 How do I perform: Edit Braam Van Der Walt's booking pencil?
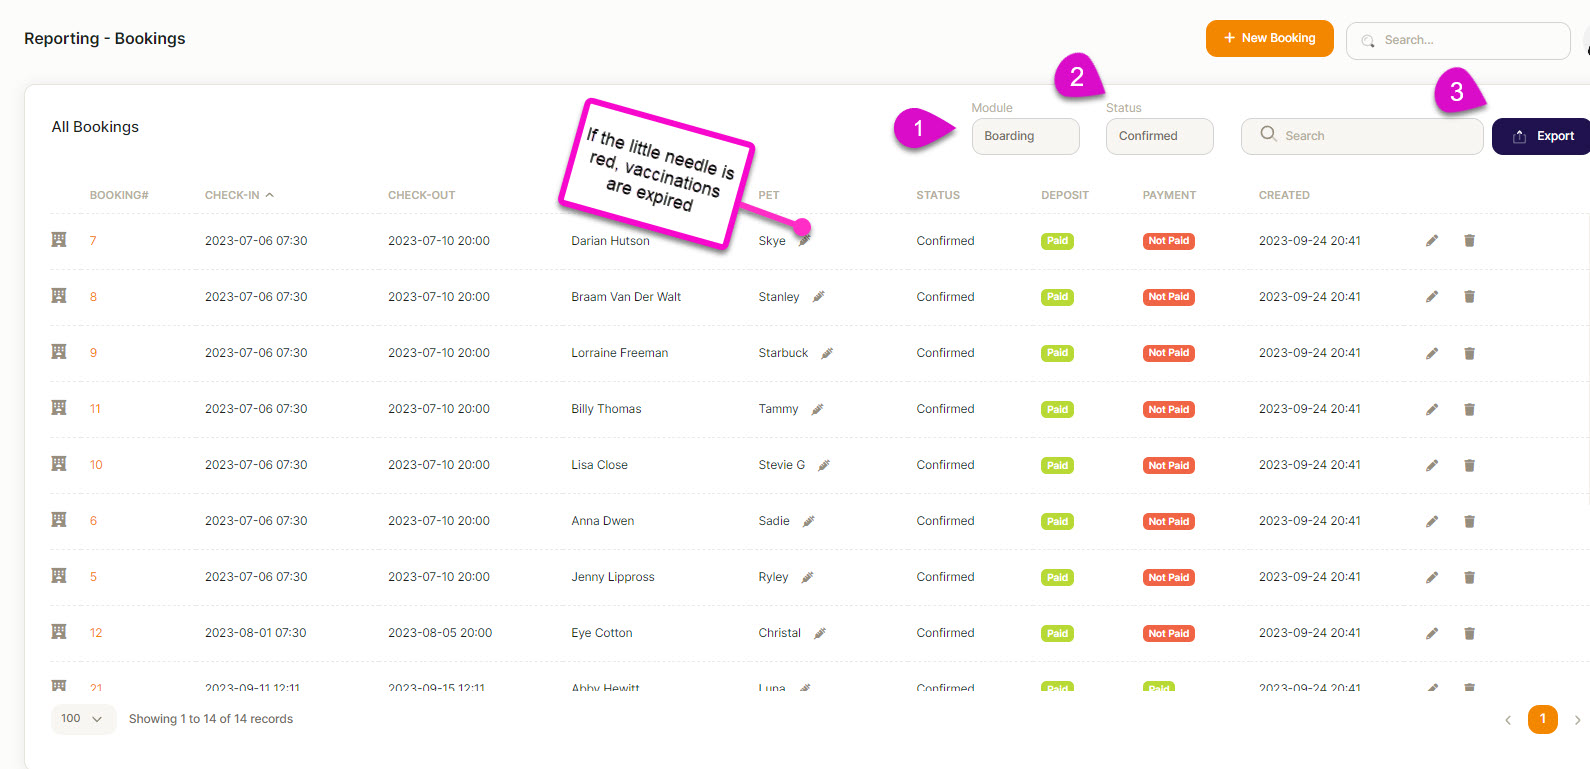1432,296
